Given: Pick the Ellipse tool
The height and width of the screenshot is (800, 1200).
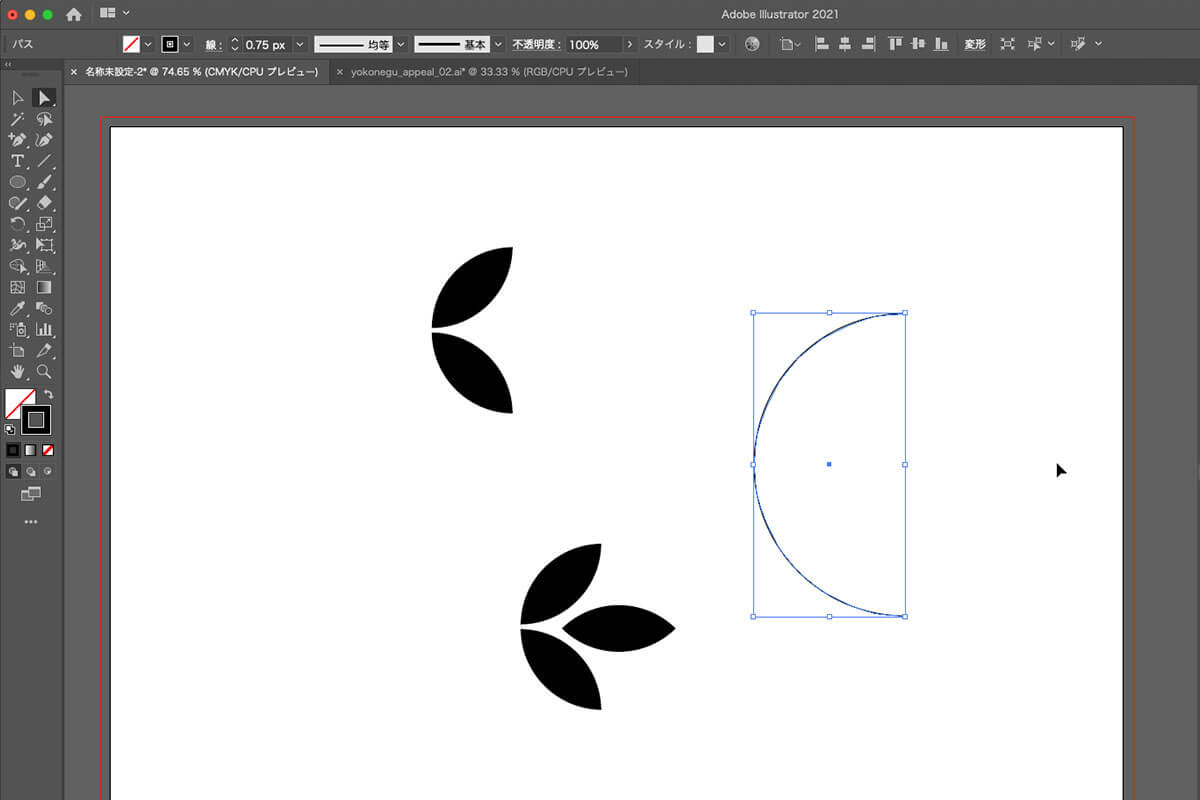Looking at the screenshot, I should pyautogui.click(x=17, y=182).
